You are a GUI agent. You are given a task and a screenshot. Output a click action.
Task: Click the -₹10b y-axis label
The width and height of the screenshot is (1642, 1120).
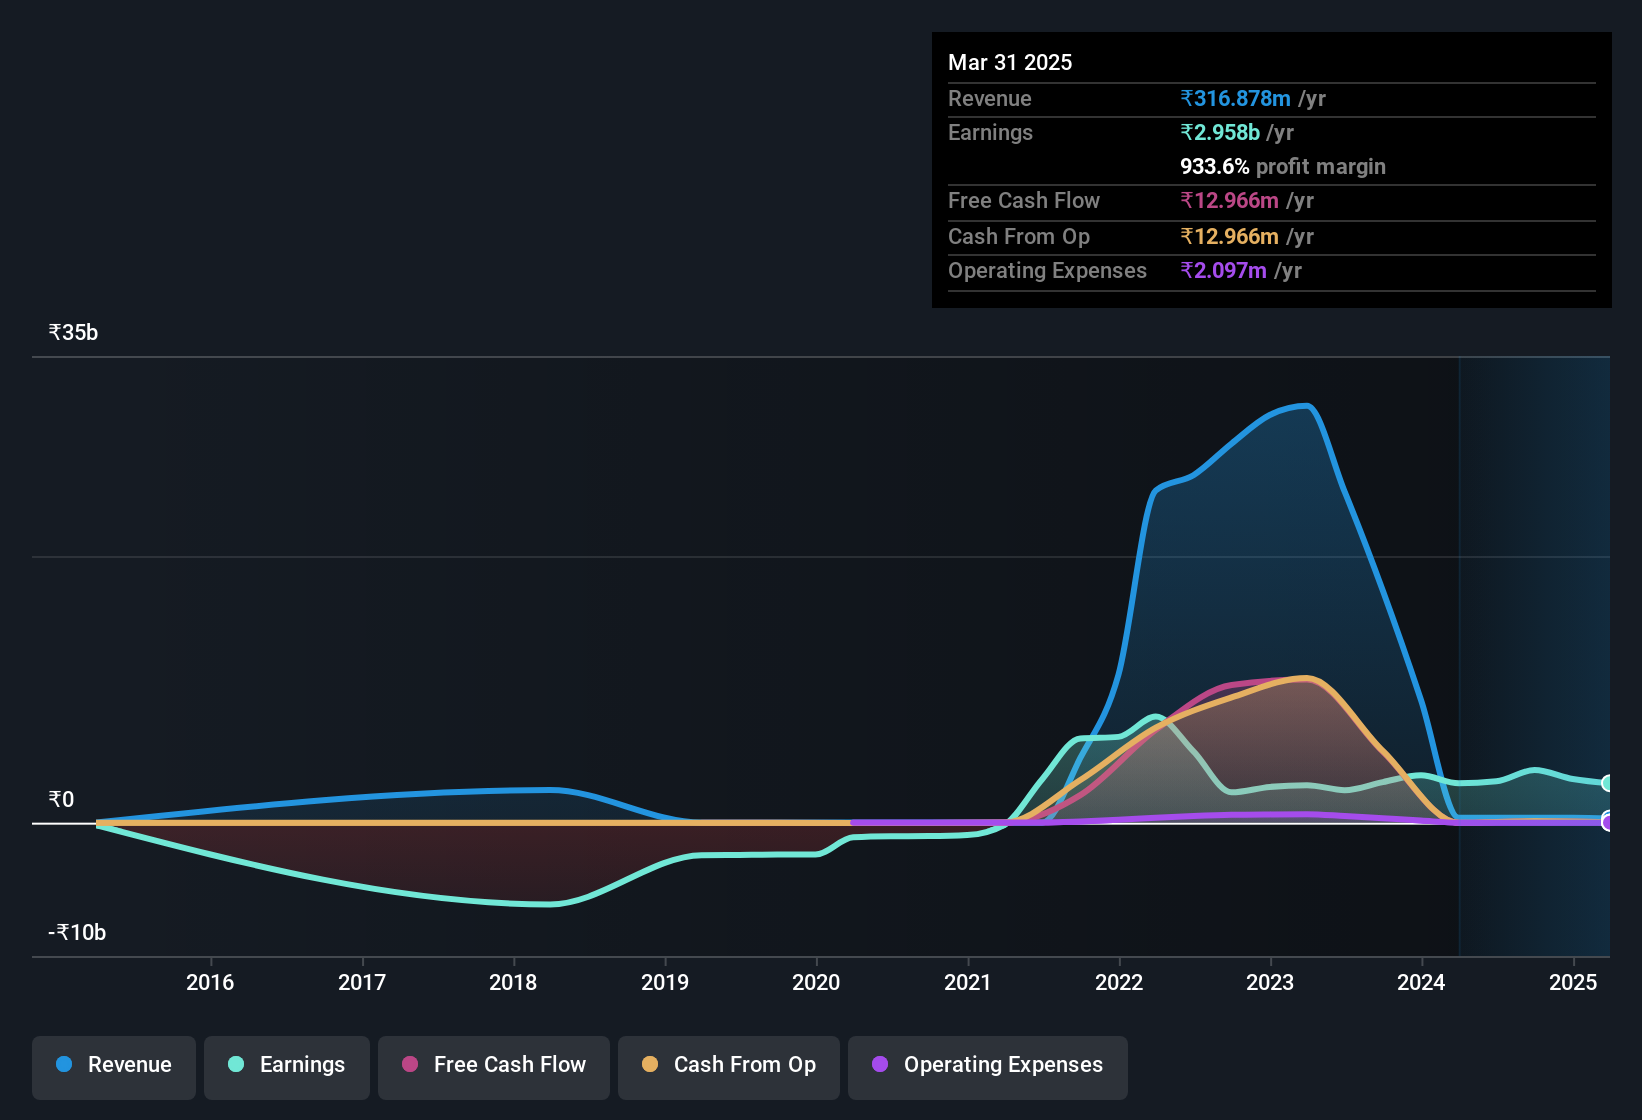pos(77,932)
